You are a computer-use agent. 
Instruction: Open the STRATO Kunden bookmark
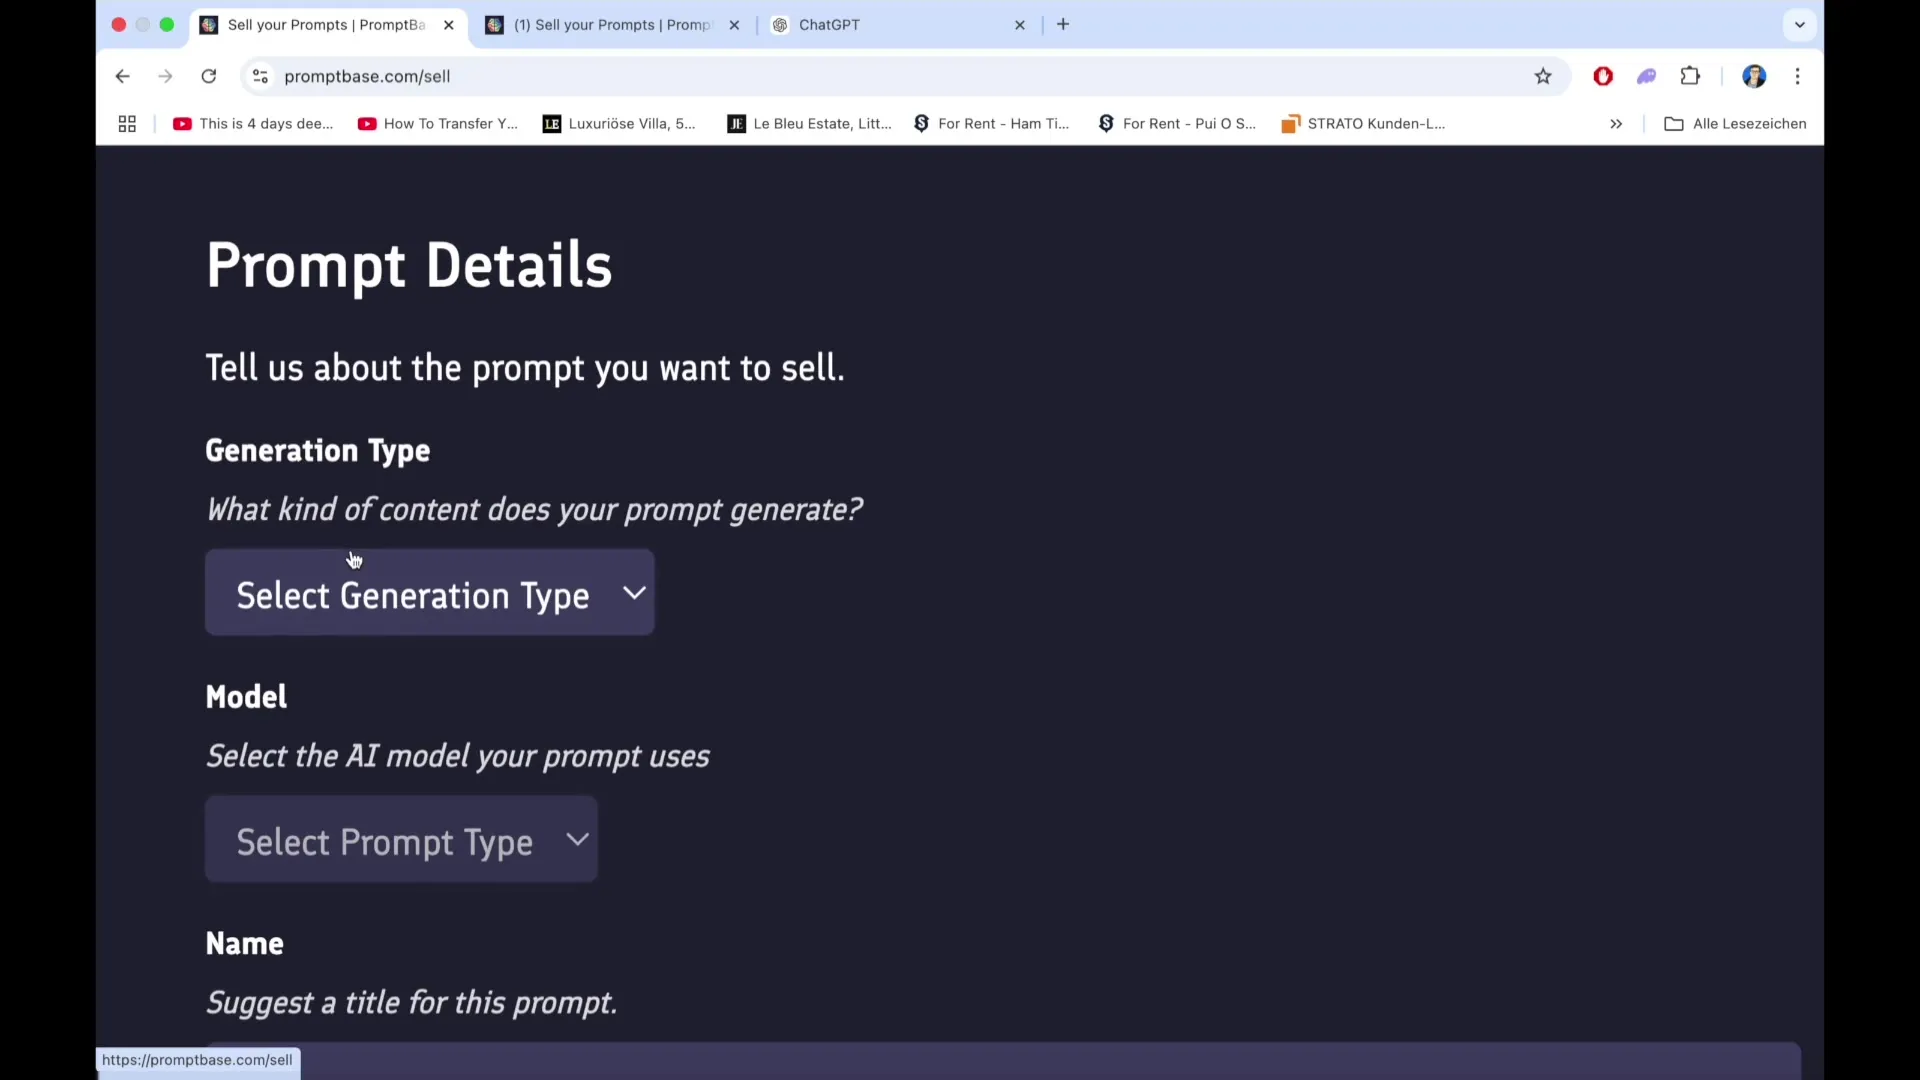pyautogui.click(x=1363, y=123)
